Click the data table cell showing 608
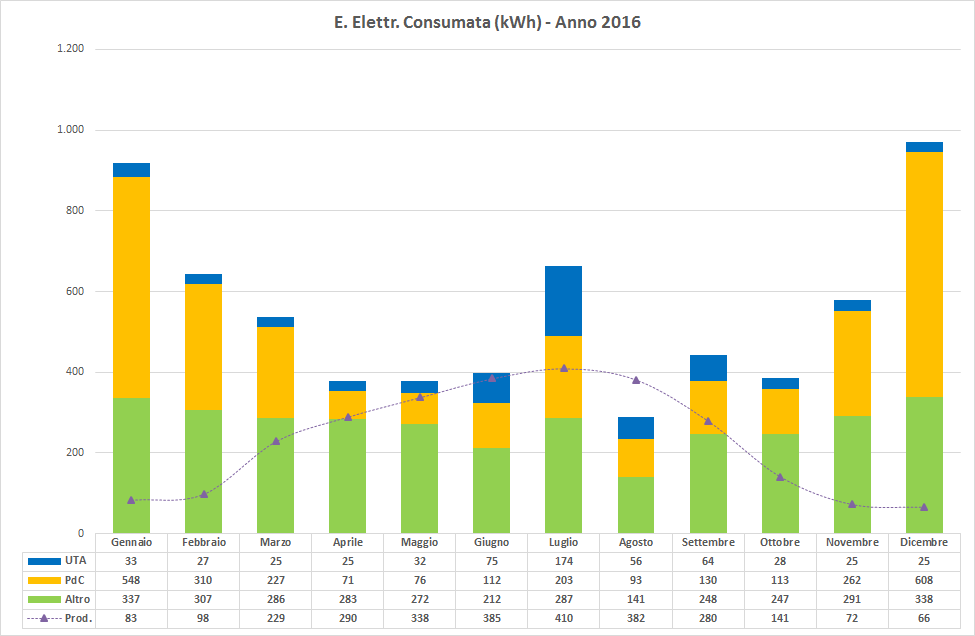 924,580
